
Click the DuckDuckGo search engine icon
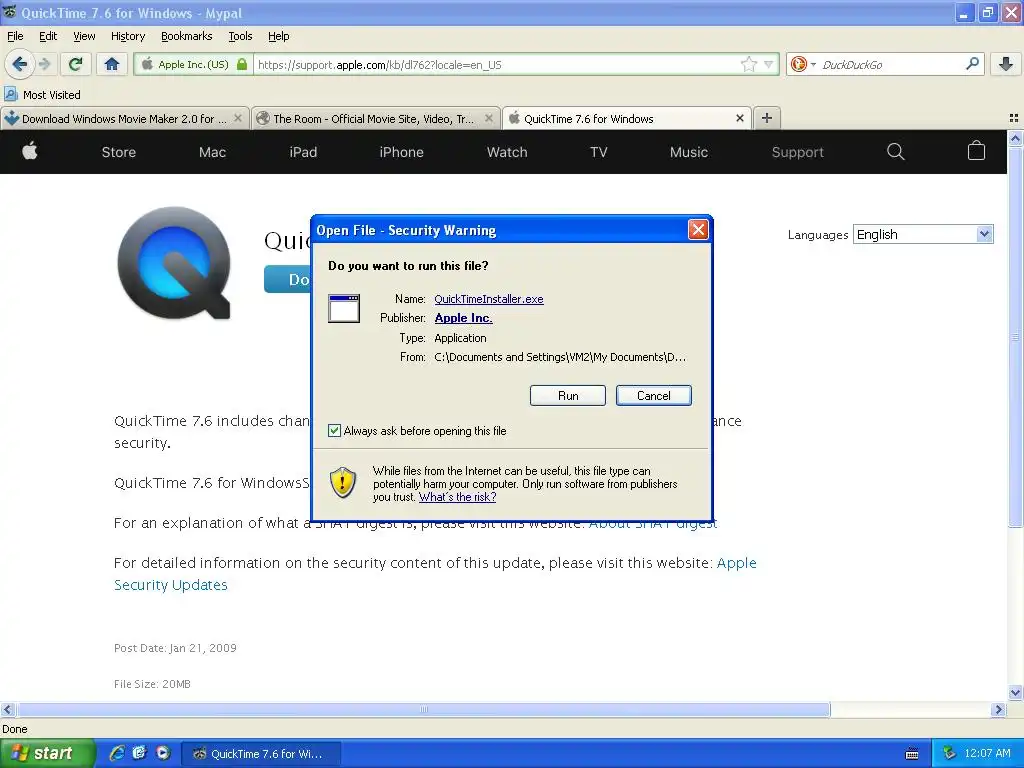click(x=798, y=64)
